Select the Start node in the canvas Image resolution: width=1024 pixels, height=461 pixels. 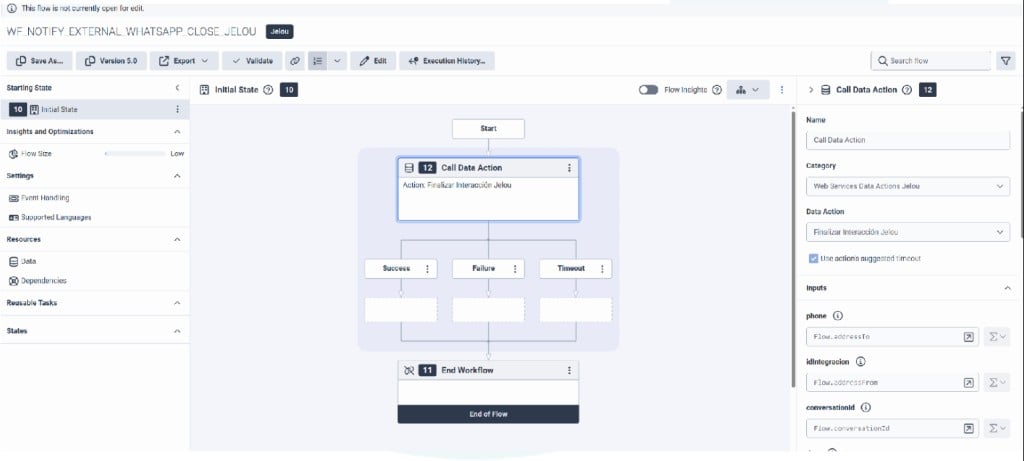[488, 129]
